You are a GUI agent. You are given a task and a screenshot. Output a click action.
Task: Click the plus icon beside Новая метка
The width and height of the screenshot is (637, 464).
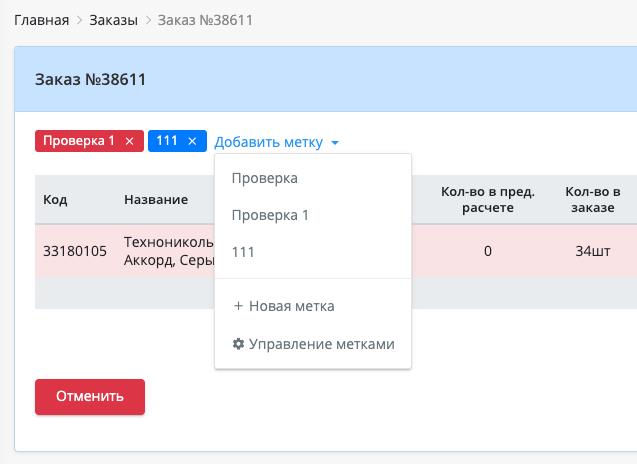point(238,306)
